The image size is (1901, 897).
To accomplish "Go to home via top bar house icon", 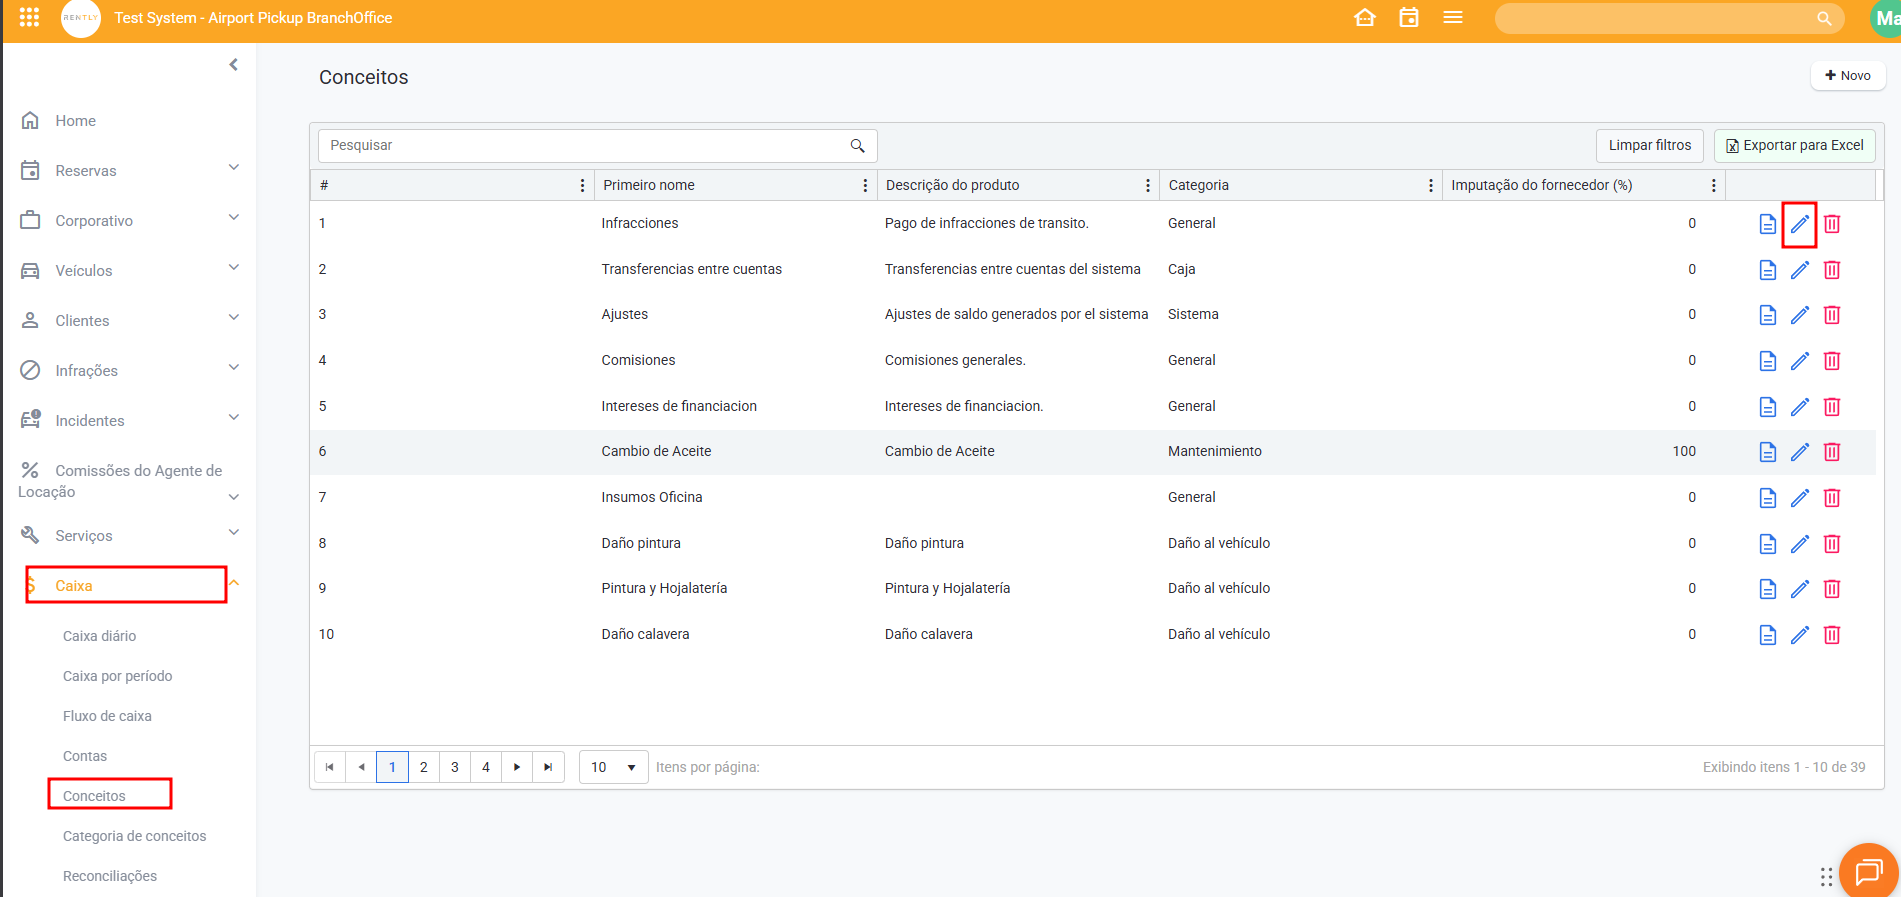I will [1364, 18].
